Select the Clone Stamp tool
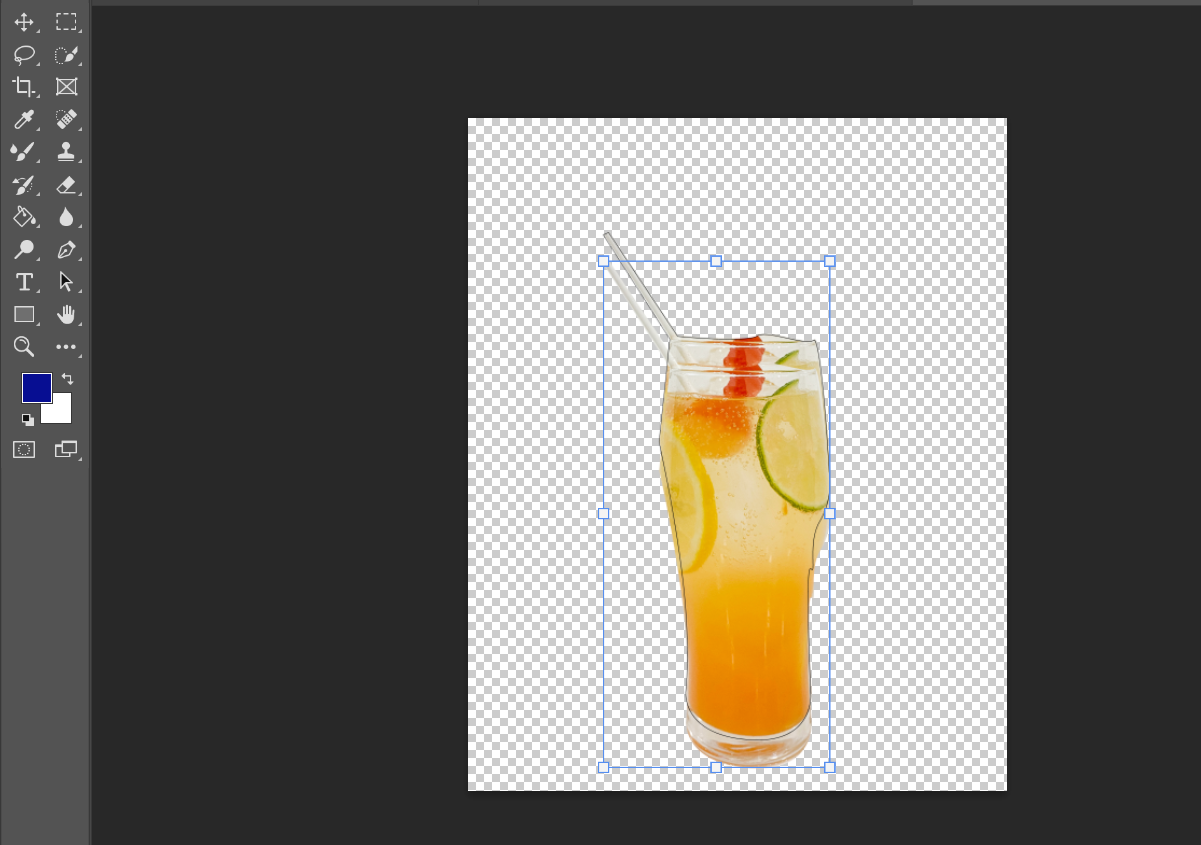The width and height of the screenshot is (1201, 845). coord(66,152)
